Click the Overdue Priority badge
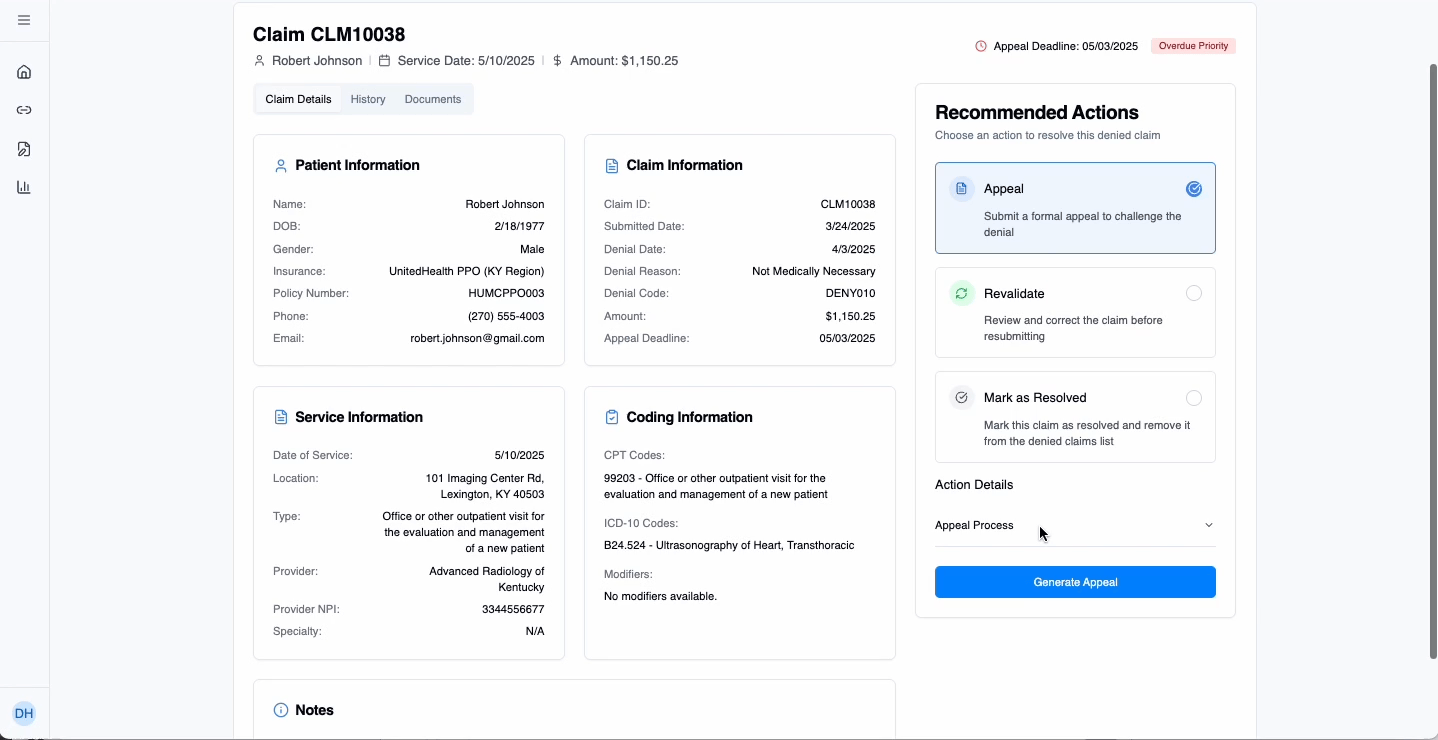1438x740 pixels. 1193,46
